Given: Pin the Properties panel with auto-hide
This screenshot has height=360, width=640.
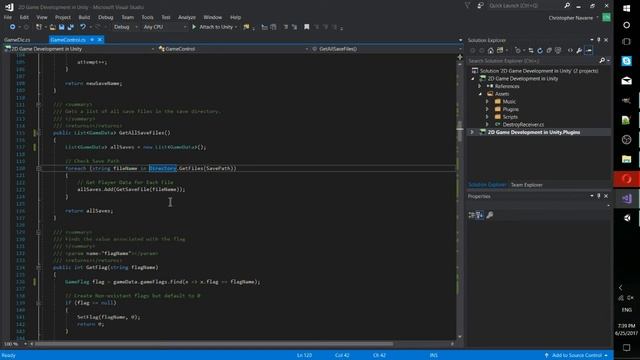Looking at the screenshot, I should [599, 196].
